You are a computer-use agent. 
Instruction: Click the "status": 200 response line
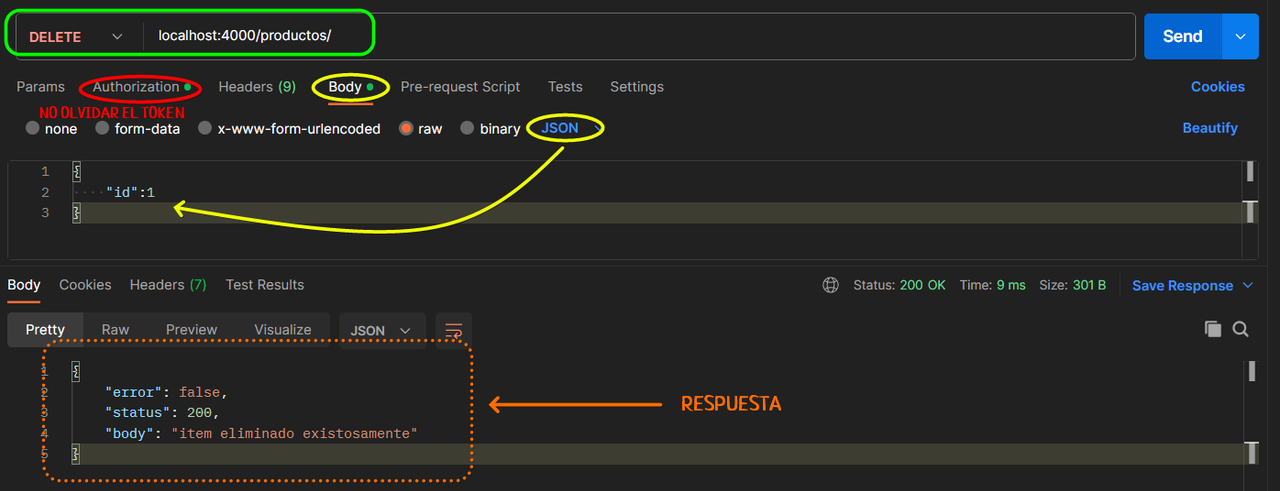[162, 412]
